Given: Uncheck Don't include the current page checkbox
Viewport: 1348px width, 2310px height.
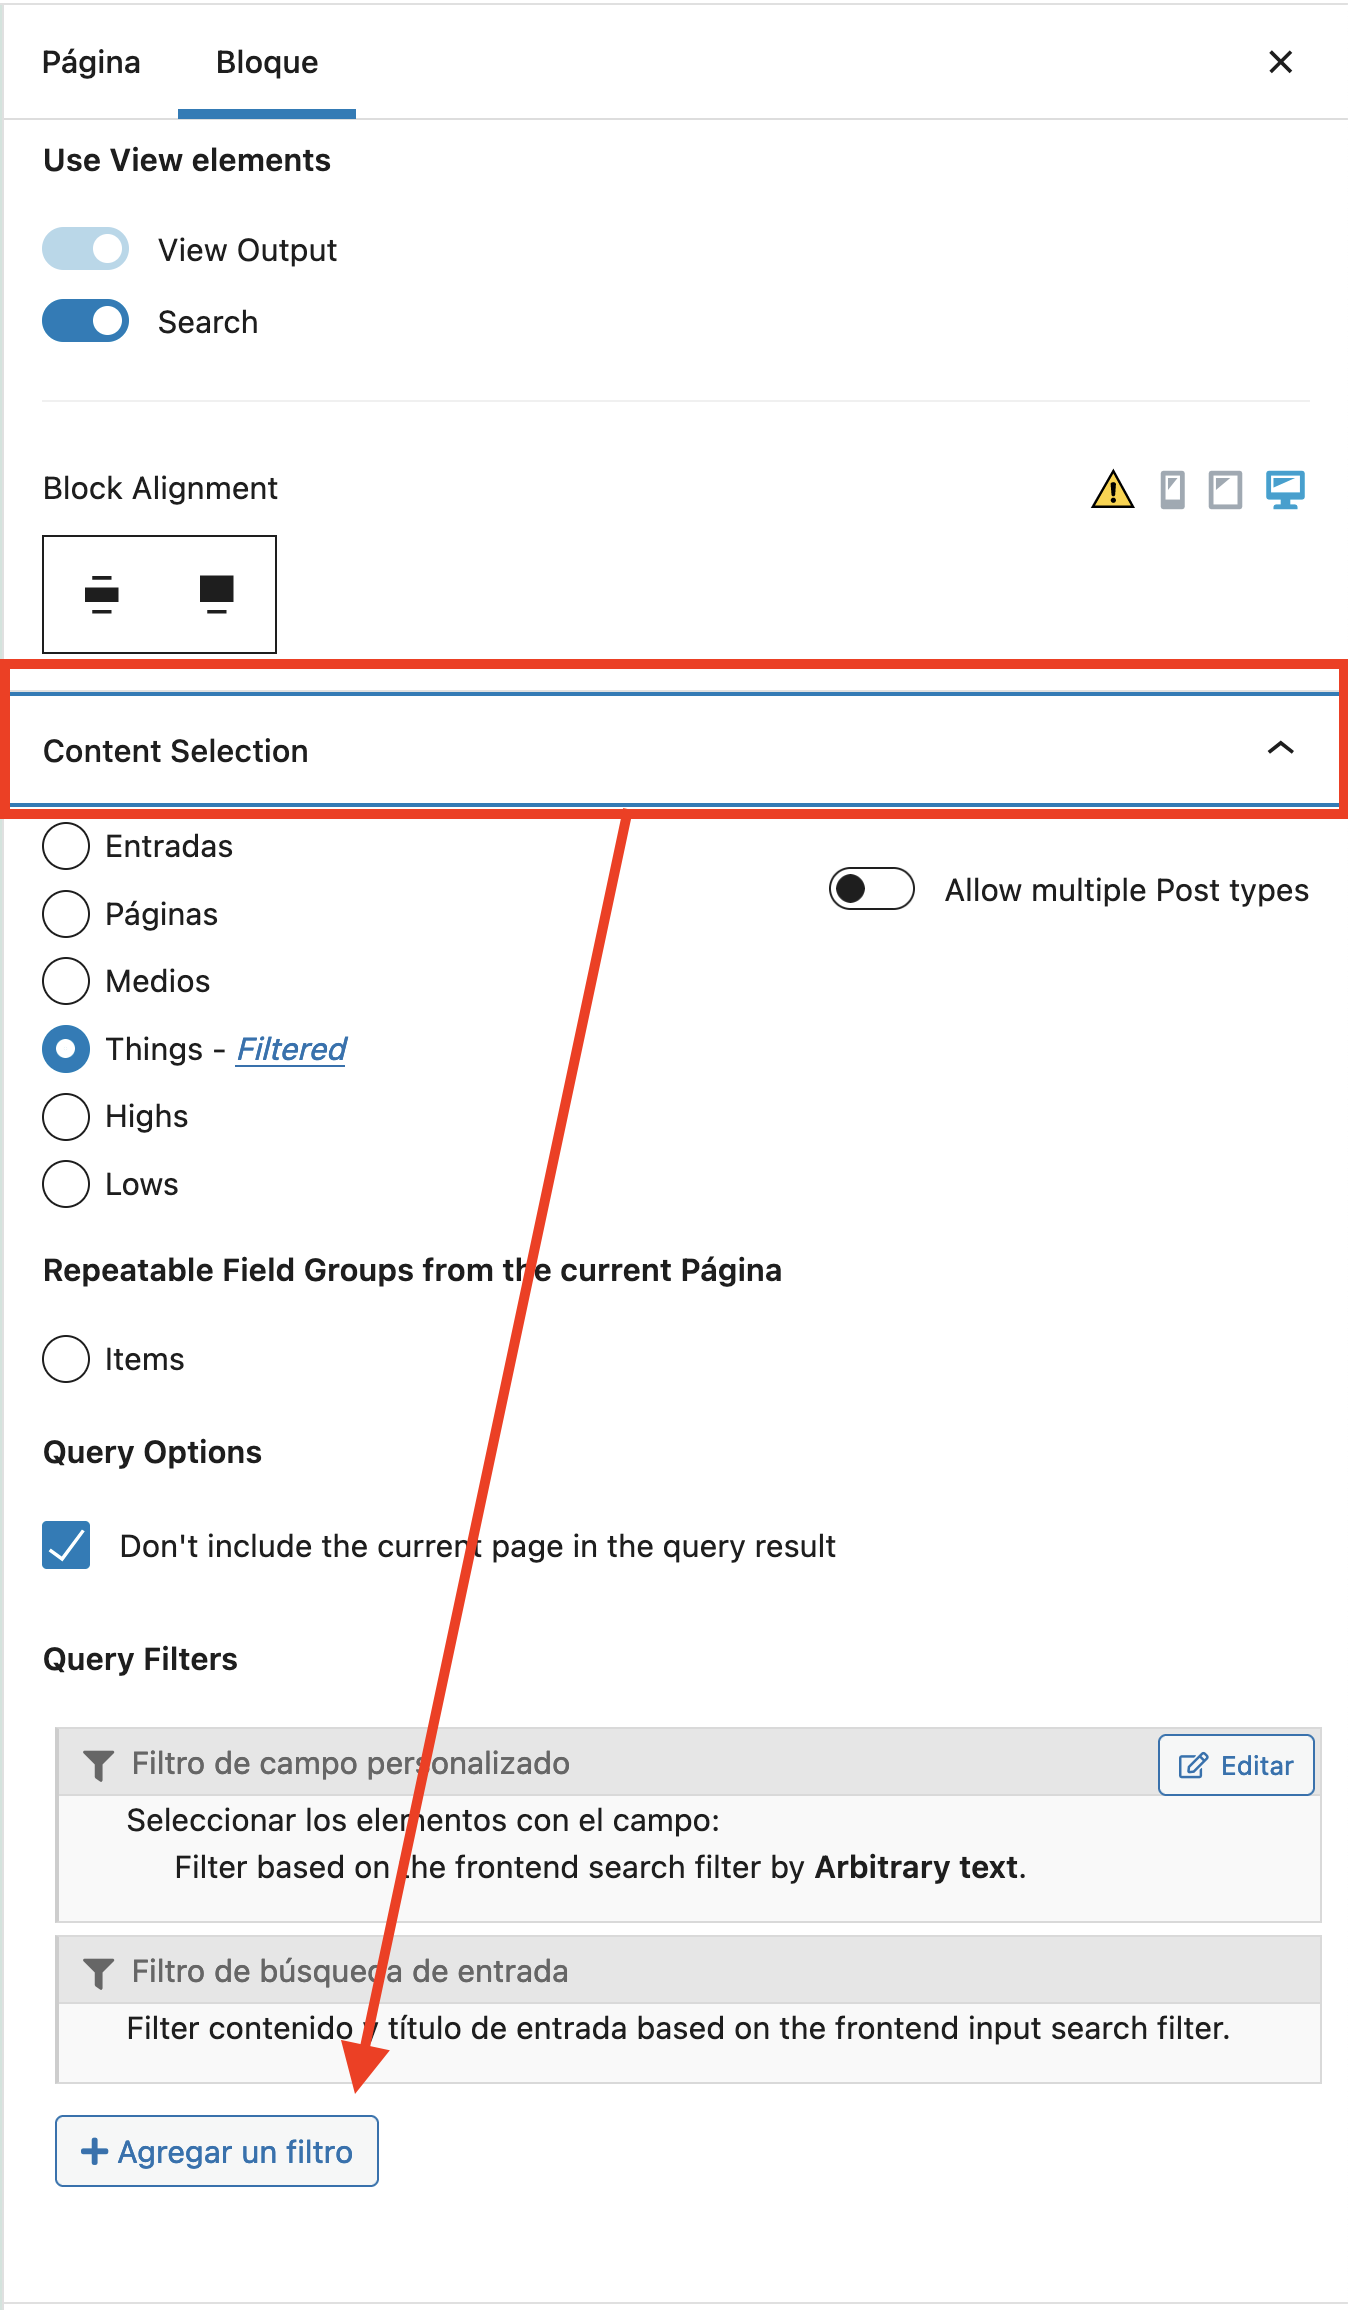Looking at the screenshot, I should [x=66, y=1545].
